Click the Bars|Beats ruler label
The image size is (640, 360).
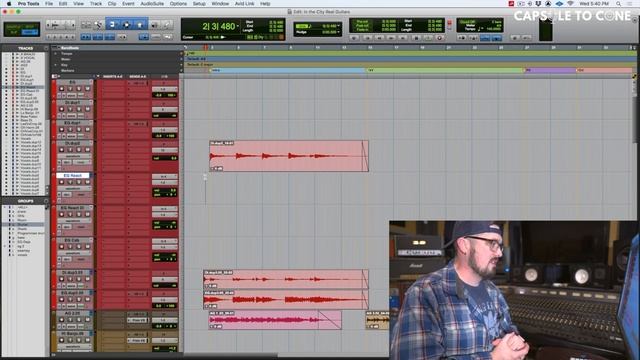pyautogui.click(x=70, y=48)
